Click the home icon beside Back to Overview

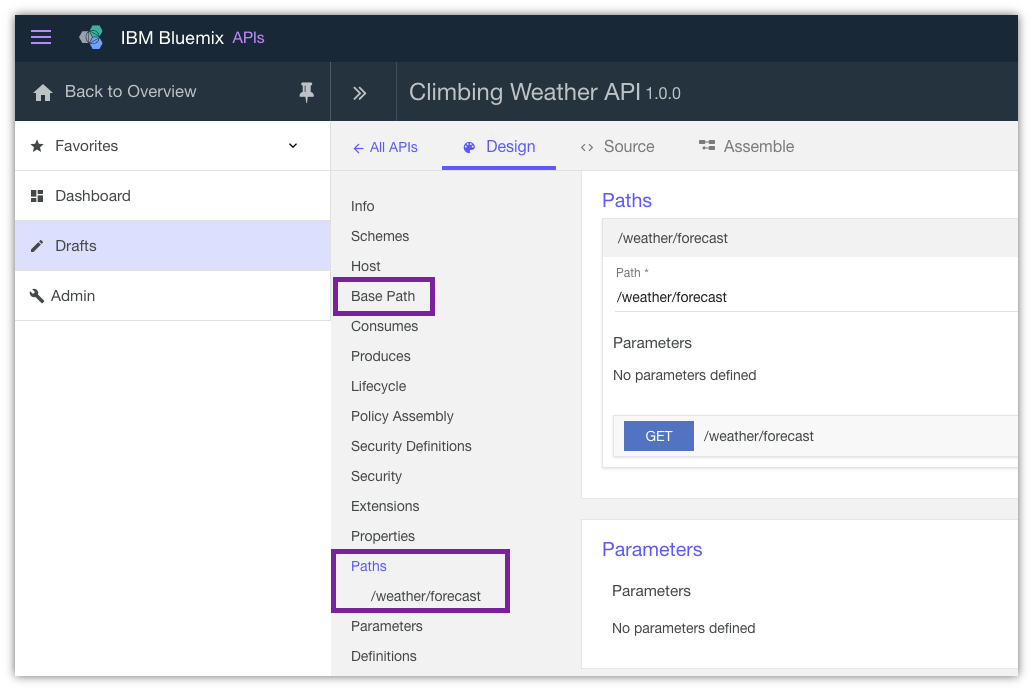tap(42, 91)
